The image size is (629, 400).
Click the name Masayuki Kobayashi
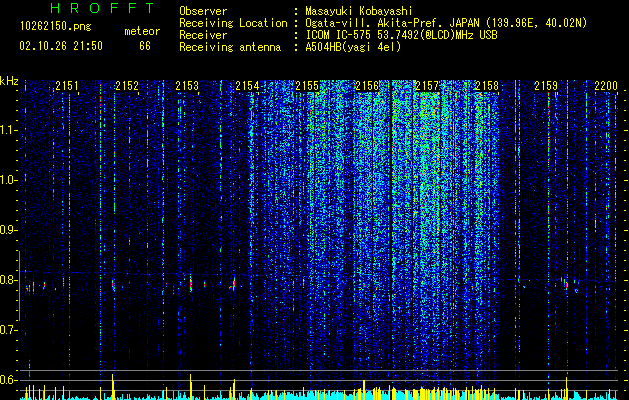coord(359,11)
